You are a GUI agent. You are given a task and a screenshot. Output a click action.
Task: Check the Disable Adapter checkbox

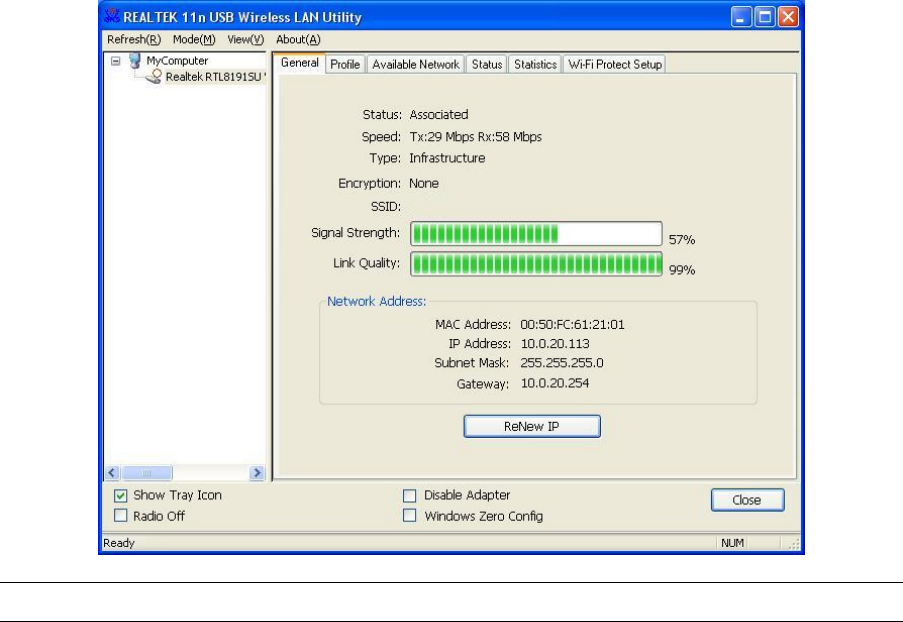(409, 495)
